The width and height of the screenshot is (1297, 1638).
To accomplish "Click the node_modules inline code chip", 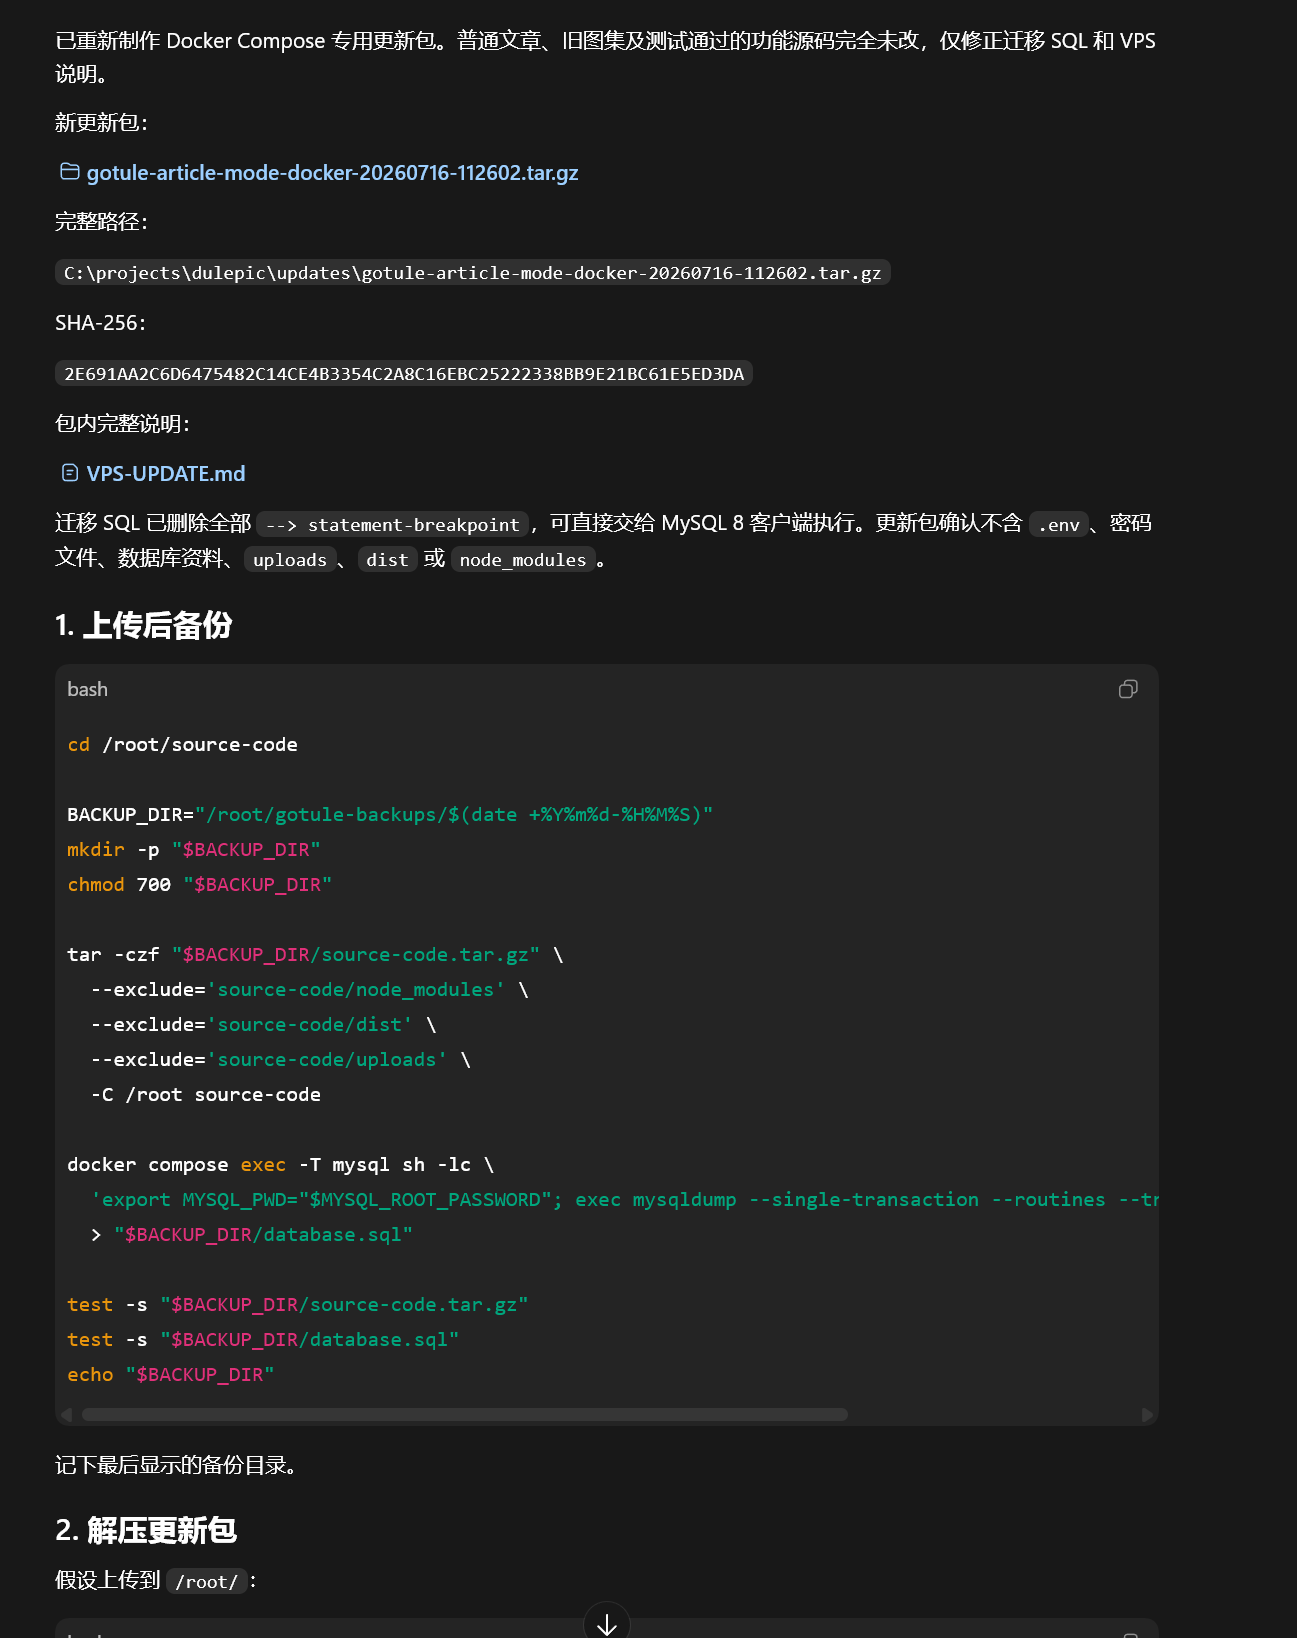I will point(523,560).
